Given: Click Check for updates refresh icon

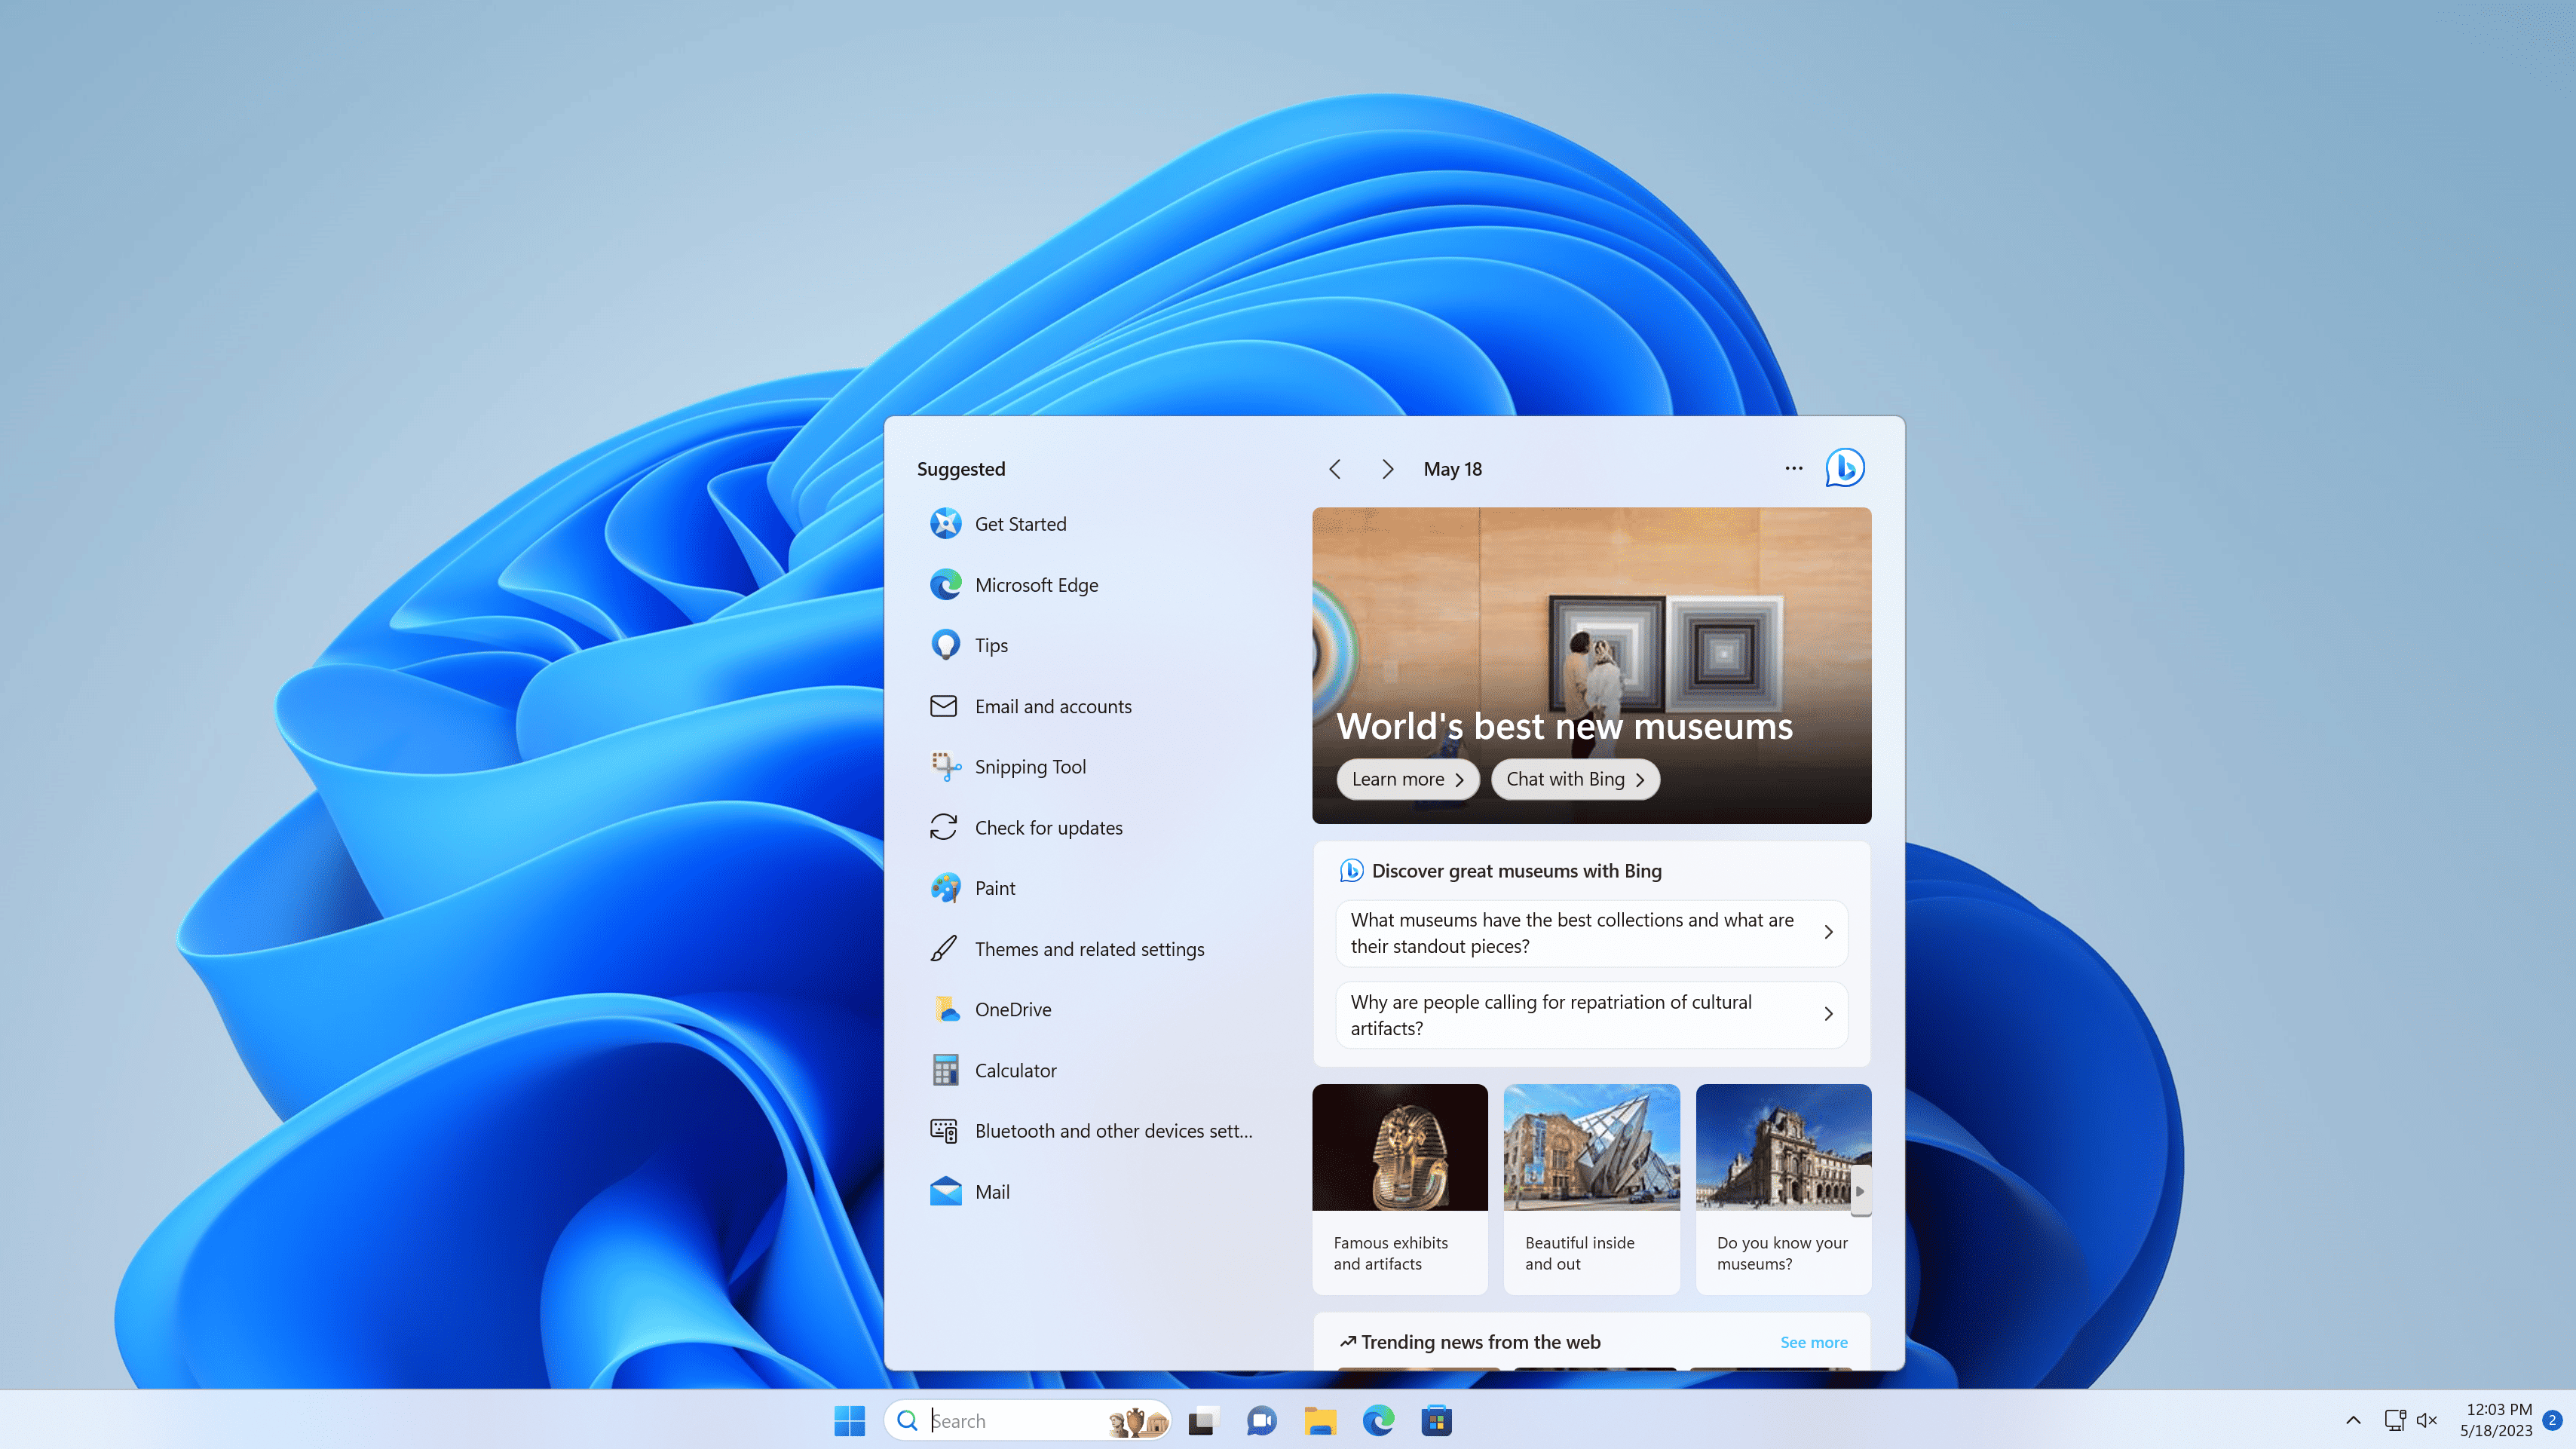Looking at the screenshot, I should [944, 827].
